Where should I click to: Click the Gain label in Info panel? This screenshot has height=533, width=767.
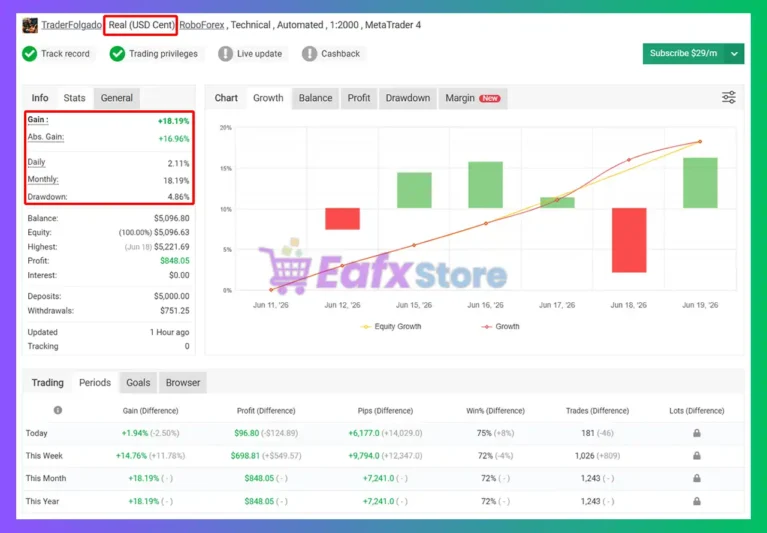pyautogui.click(x=38, y=120)
